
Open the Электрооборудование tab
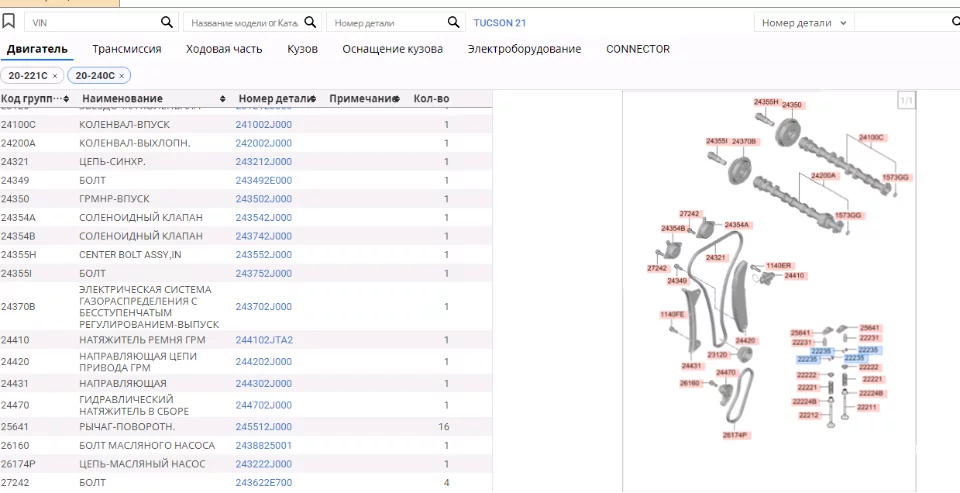click(x=524, y=49)
